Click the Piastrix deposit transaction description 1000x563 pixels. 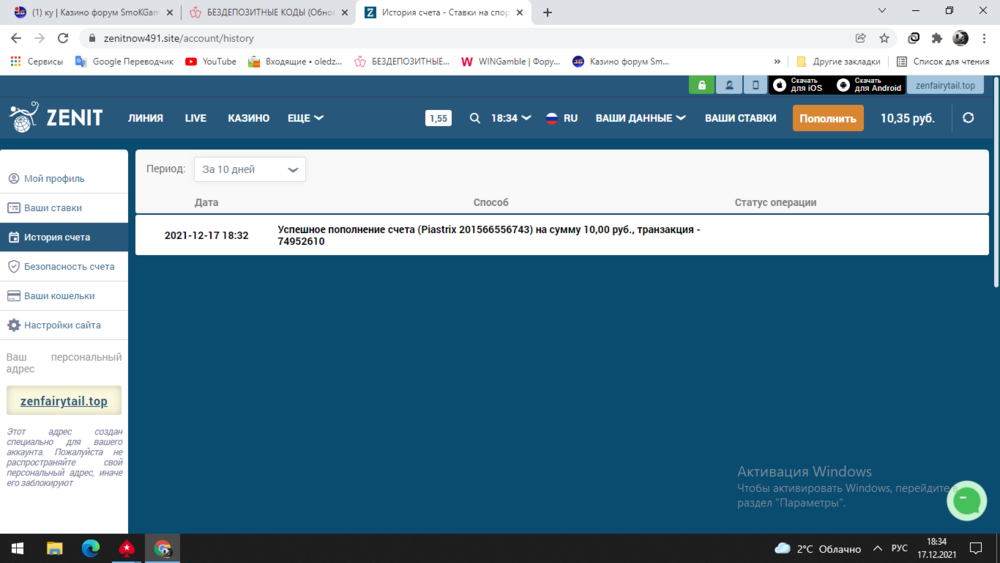point(489,235)
